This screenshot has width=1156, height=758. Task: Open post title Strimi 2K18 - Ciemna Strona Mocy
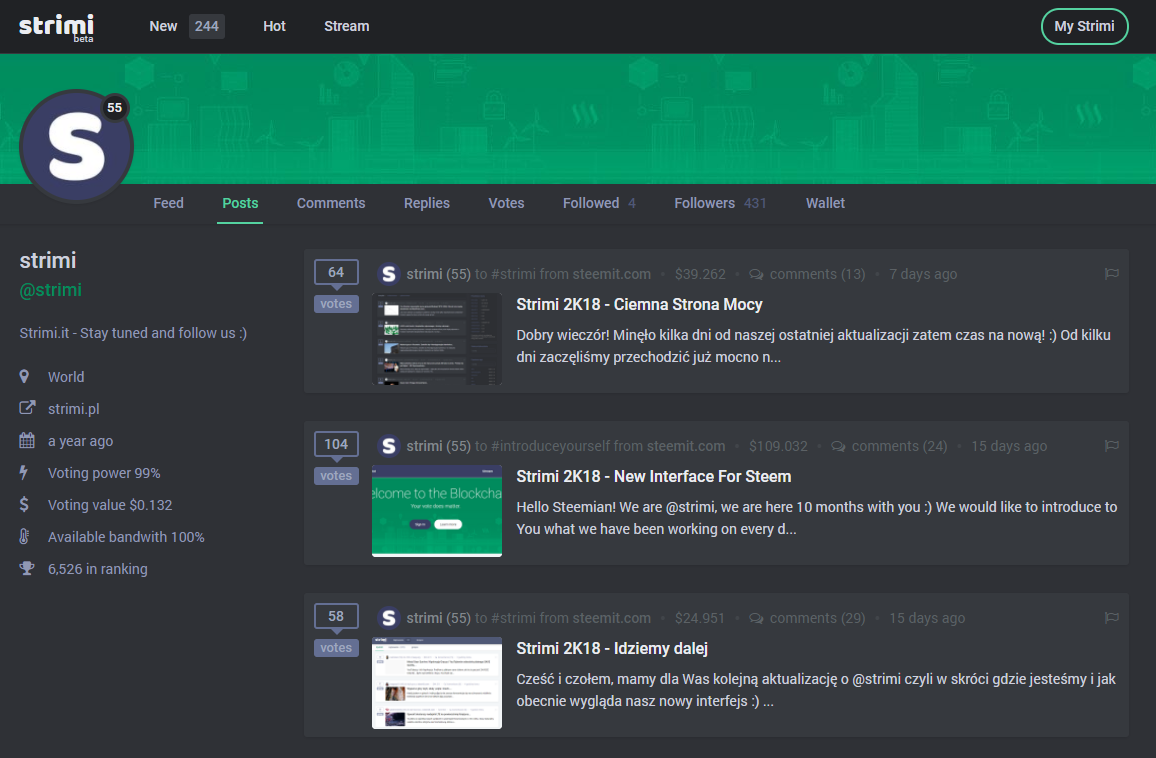(639, 305)
